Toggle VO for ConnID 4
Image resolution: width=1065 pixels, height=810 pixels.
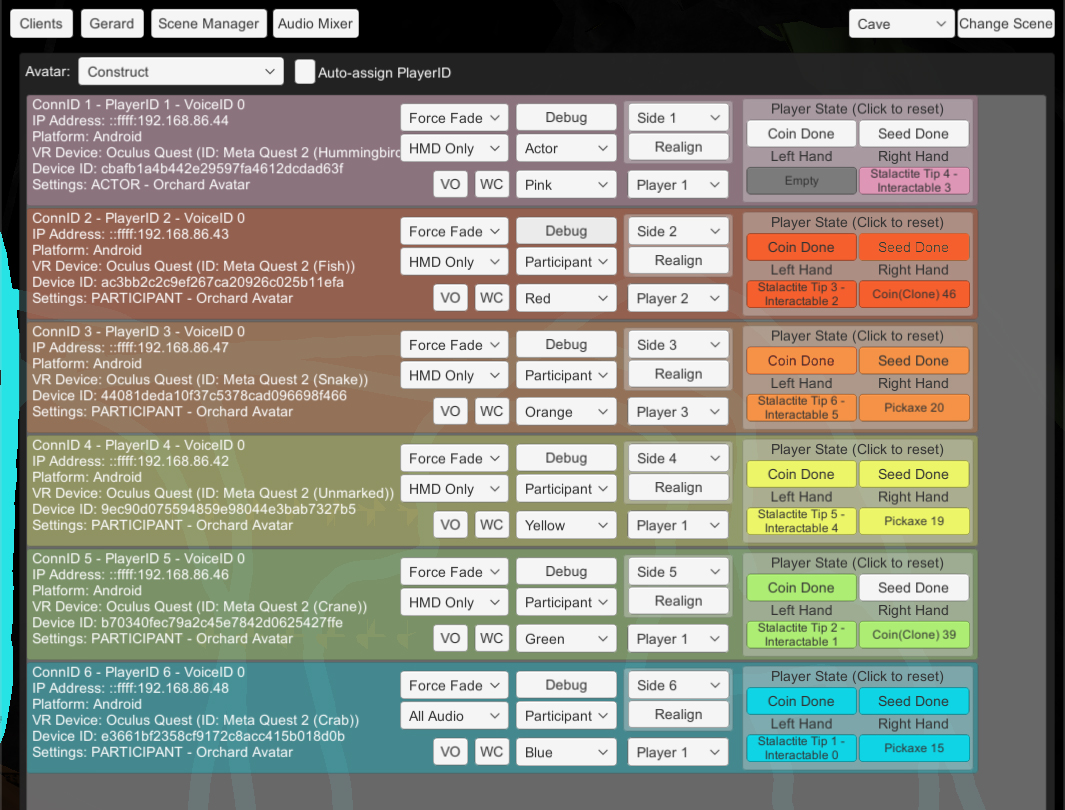click(450, 524)
